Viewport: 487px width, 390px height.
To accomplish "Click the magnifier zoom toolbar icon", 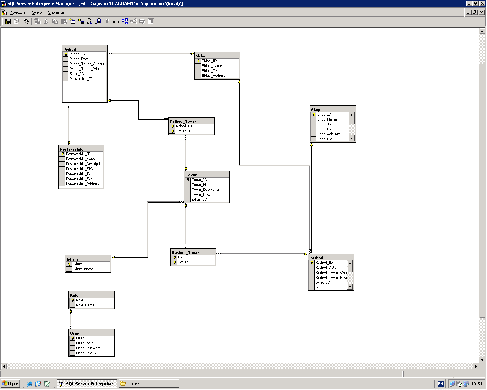I will click(98, 21).
